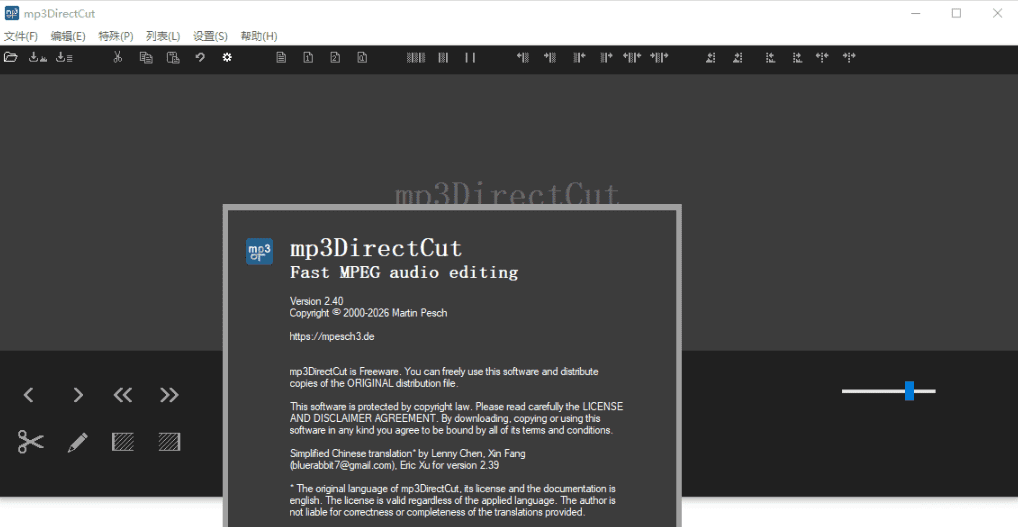Click the narrow hatched bar zoom icon

click(x=443, y=57)
